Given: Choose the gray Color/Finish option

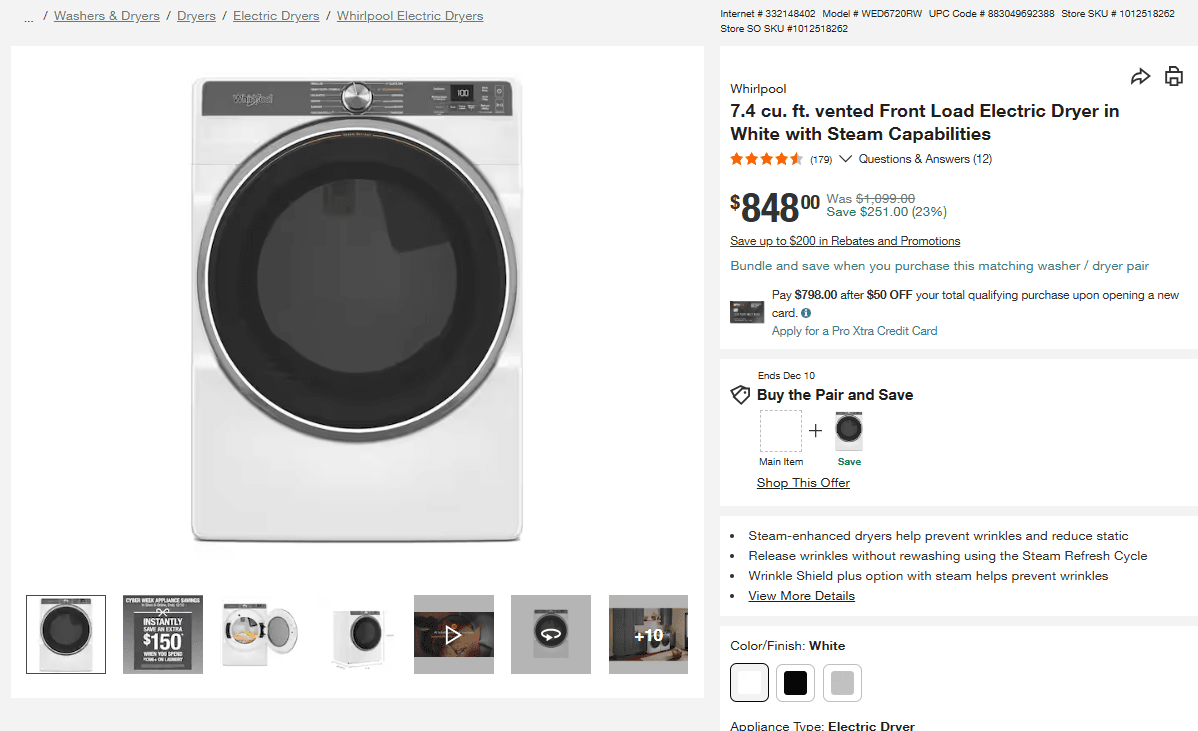Looking at the screenshot, I should click(x=842, y=682).
